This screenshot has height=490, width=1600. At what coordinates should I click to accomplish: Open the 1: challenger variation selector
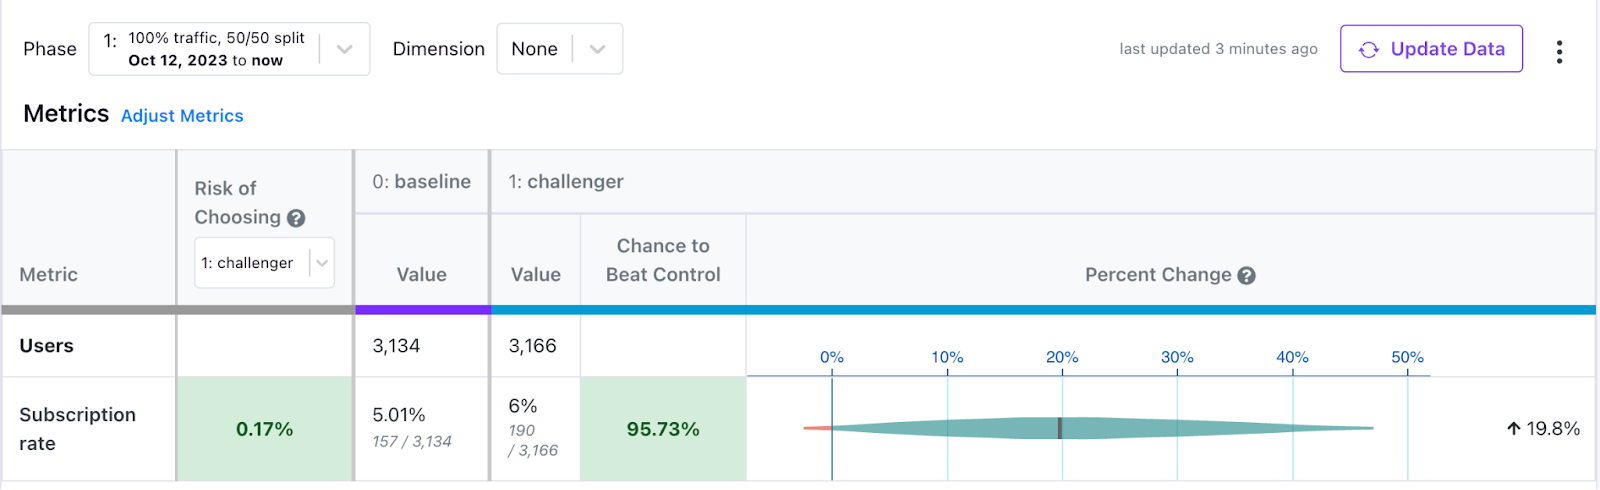pyautogui.click(x=264, y=263)
